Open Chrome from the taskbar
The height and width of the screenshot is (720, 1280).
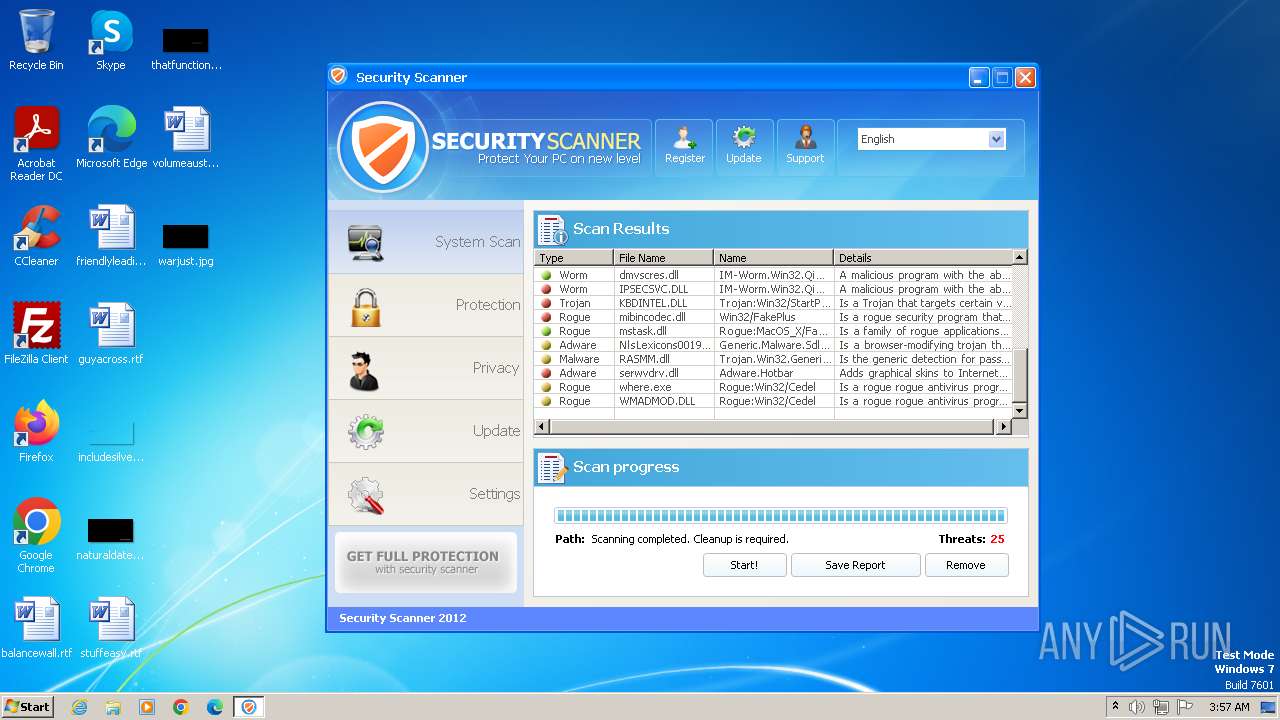(181, 707)
